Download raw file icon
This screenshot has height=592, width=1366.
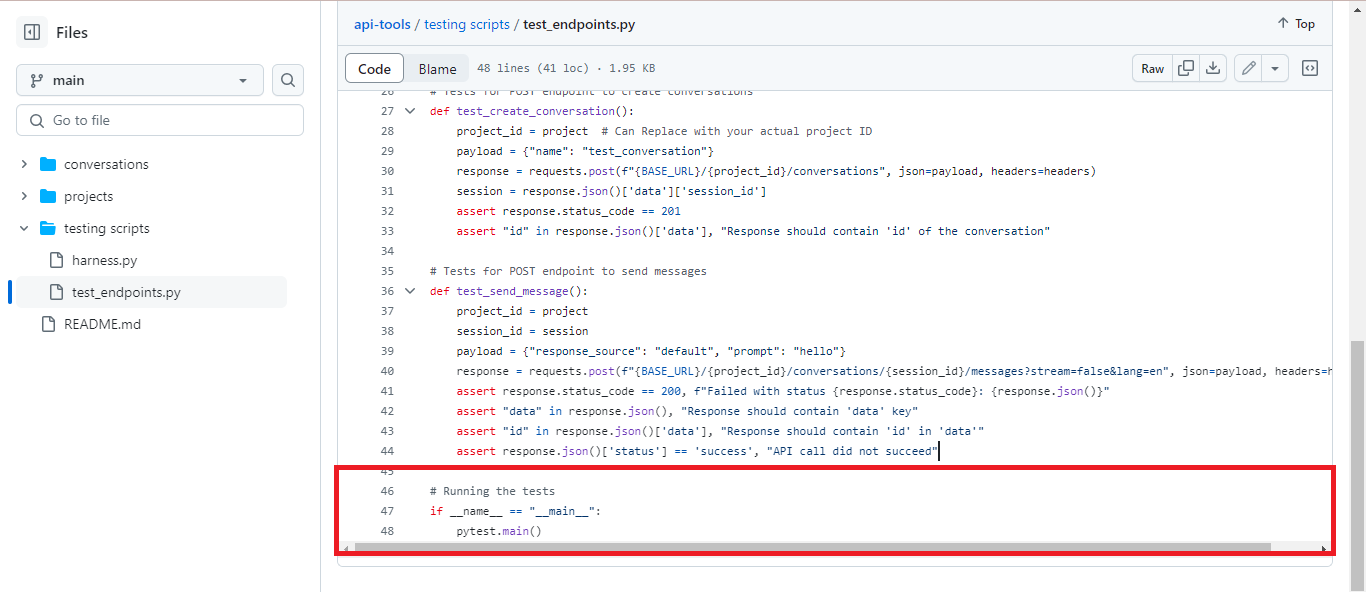click(1213, 68)
